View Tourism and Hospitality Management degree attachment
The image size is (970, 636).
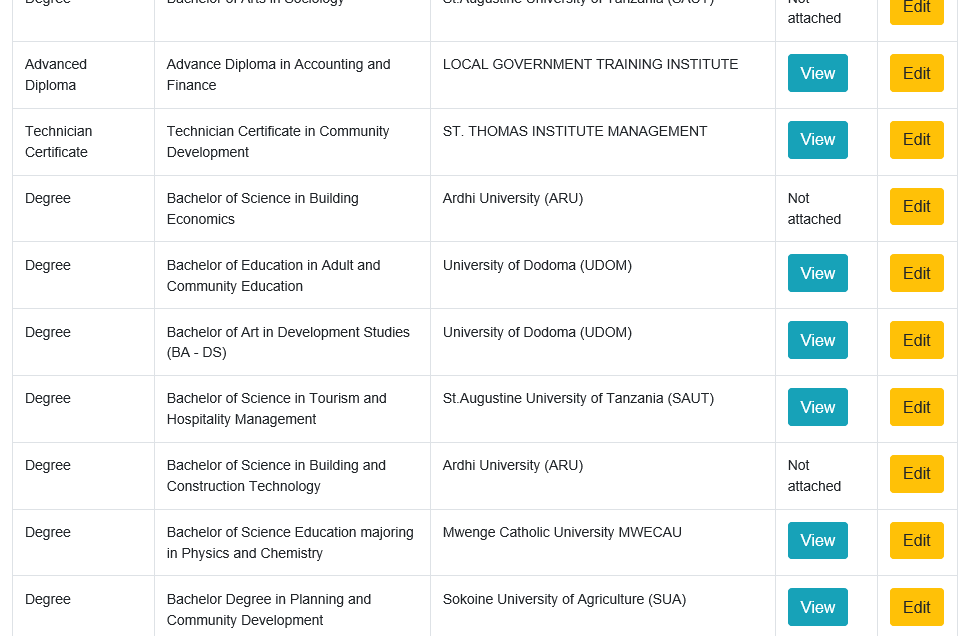coord(817,407)
